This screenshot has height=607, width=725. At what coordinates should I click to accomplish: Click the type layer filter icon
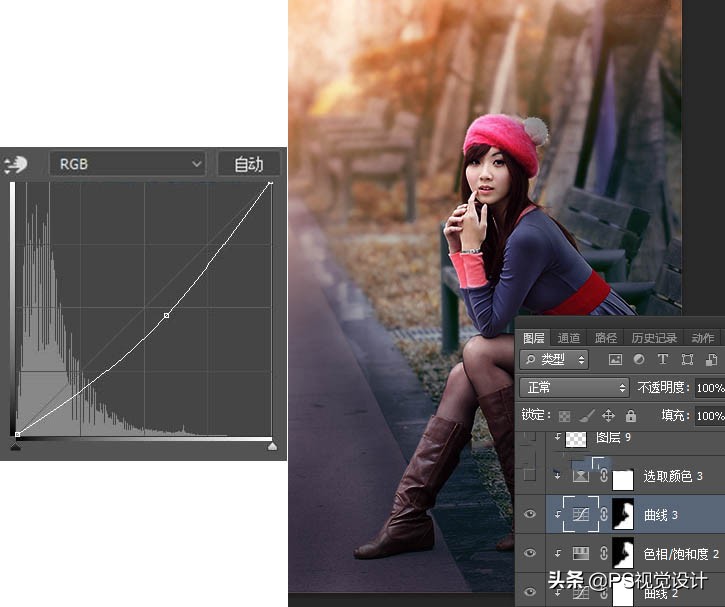tap(662, 359)
